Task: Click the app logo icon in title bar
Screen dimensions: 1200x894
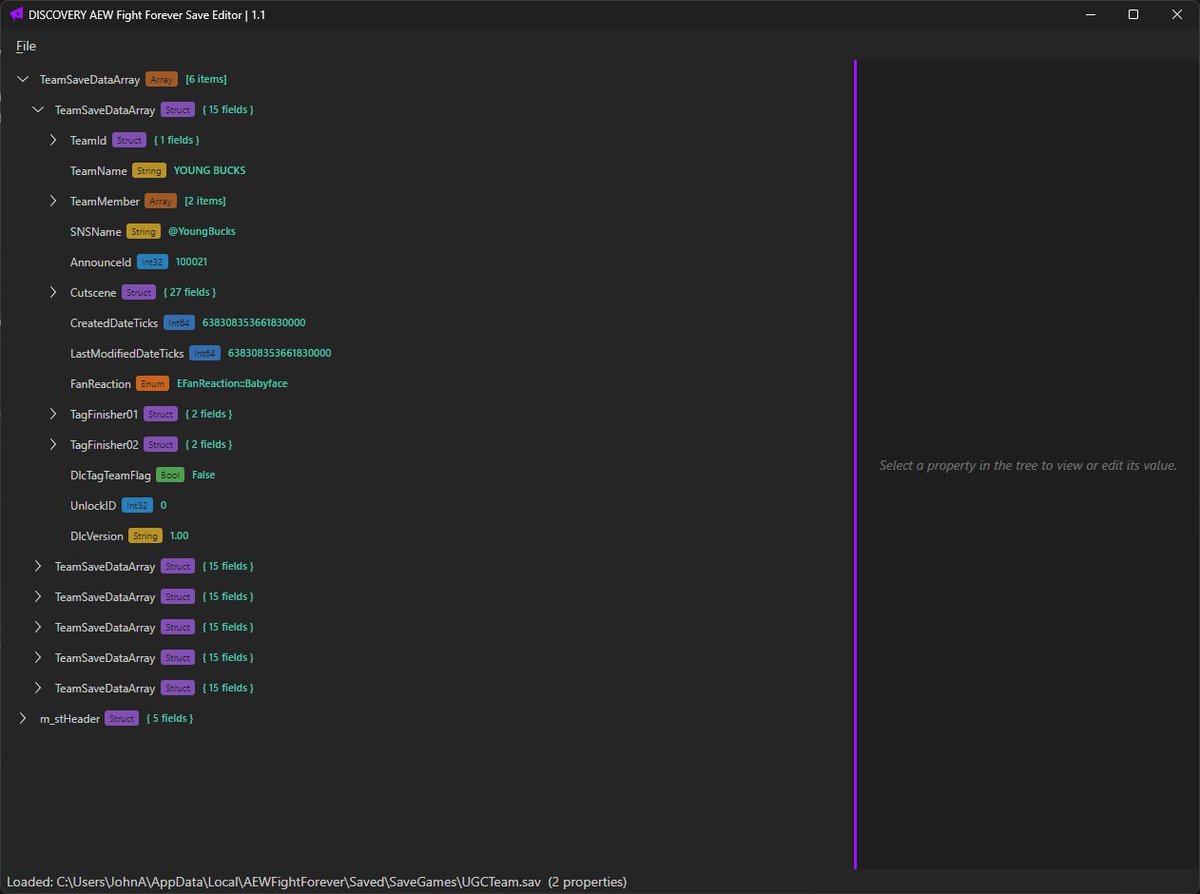Action: [16, 15]
